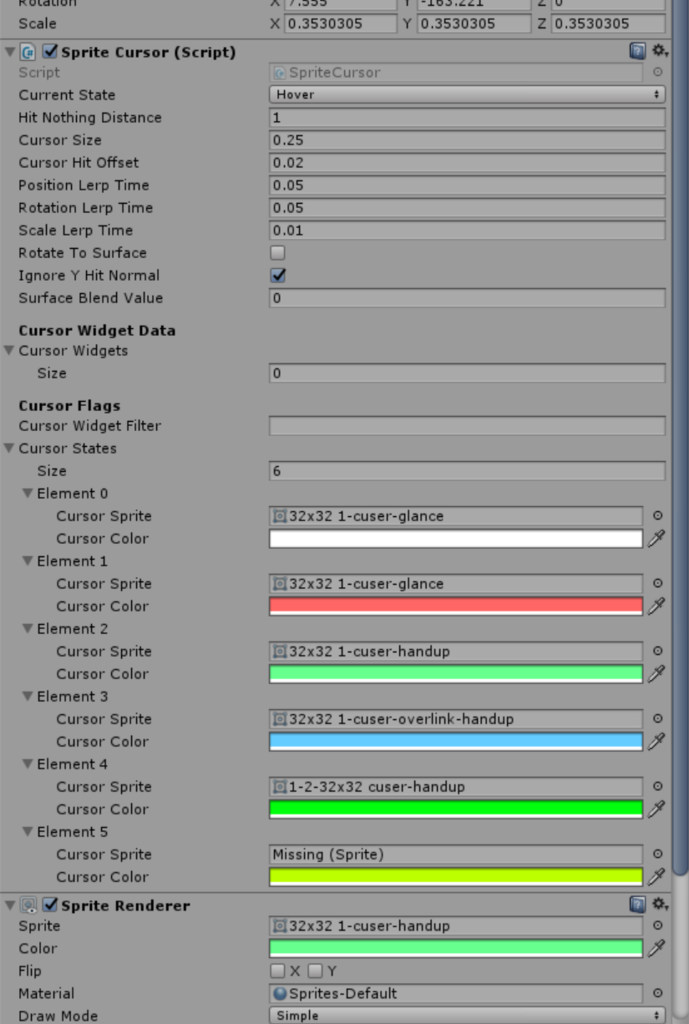Click Cursor States Size field
Screen dimensions: 689x1024
[467, 471]
